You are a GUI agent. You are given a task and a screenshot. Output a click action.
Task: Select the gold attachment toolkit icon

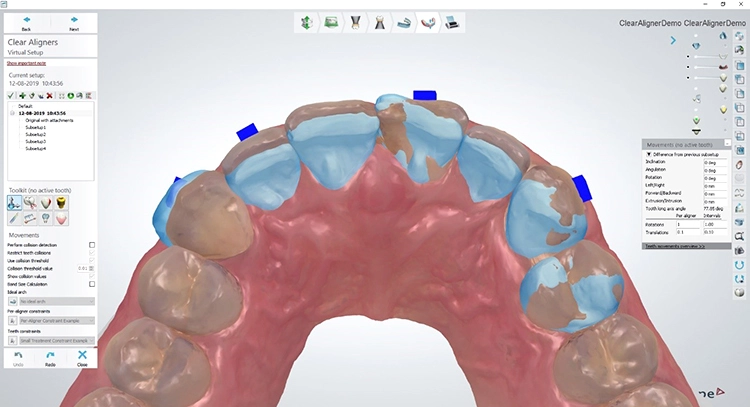click(61, 203)
